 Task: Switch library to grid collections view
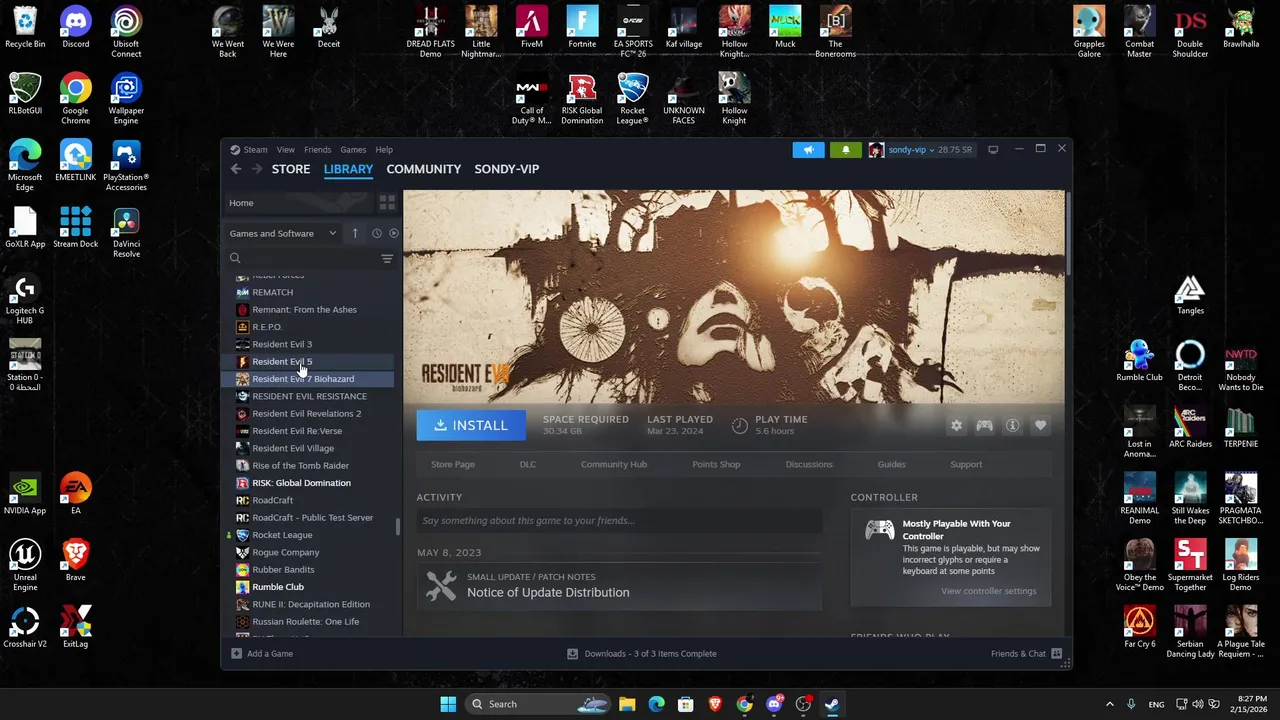(387, 203)
